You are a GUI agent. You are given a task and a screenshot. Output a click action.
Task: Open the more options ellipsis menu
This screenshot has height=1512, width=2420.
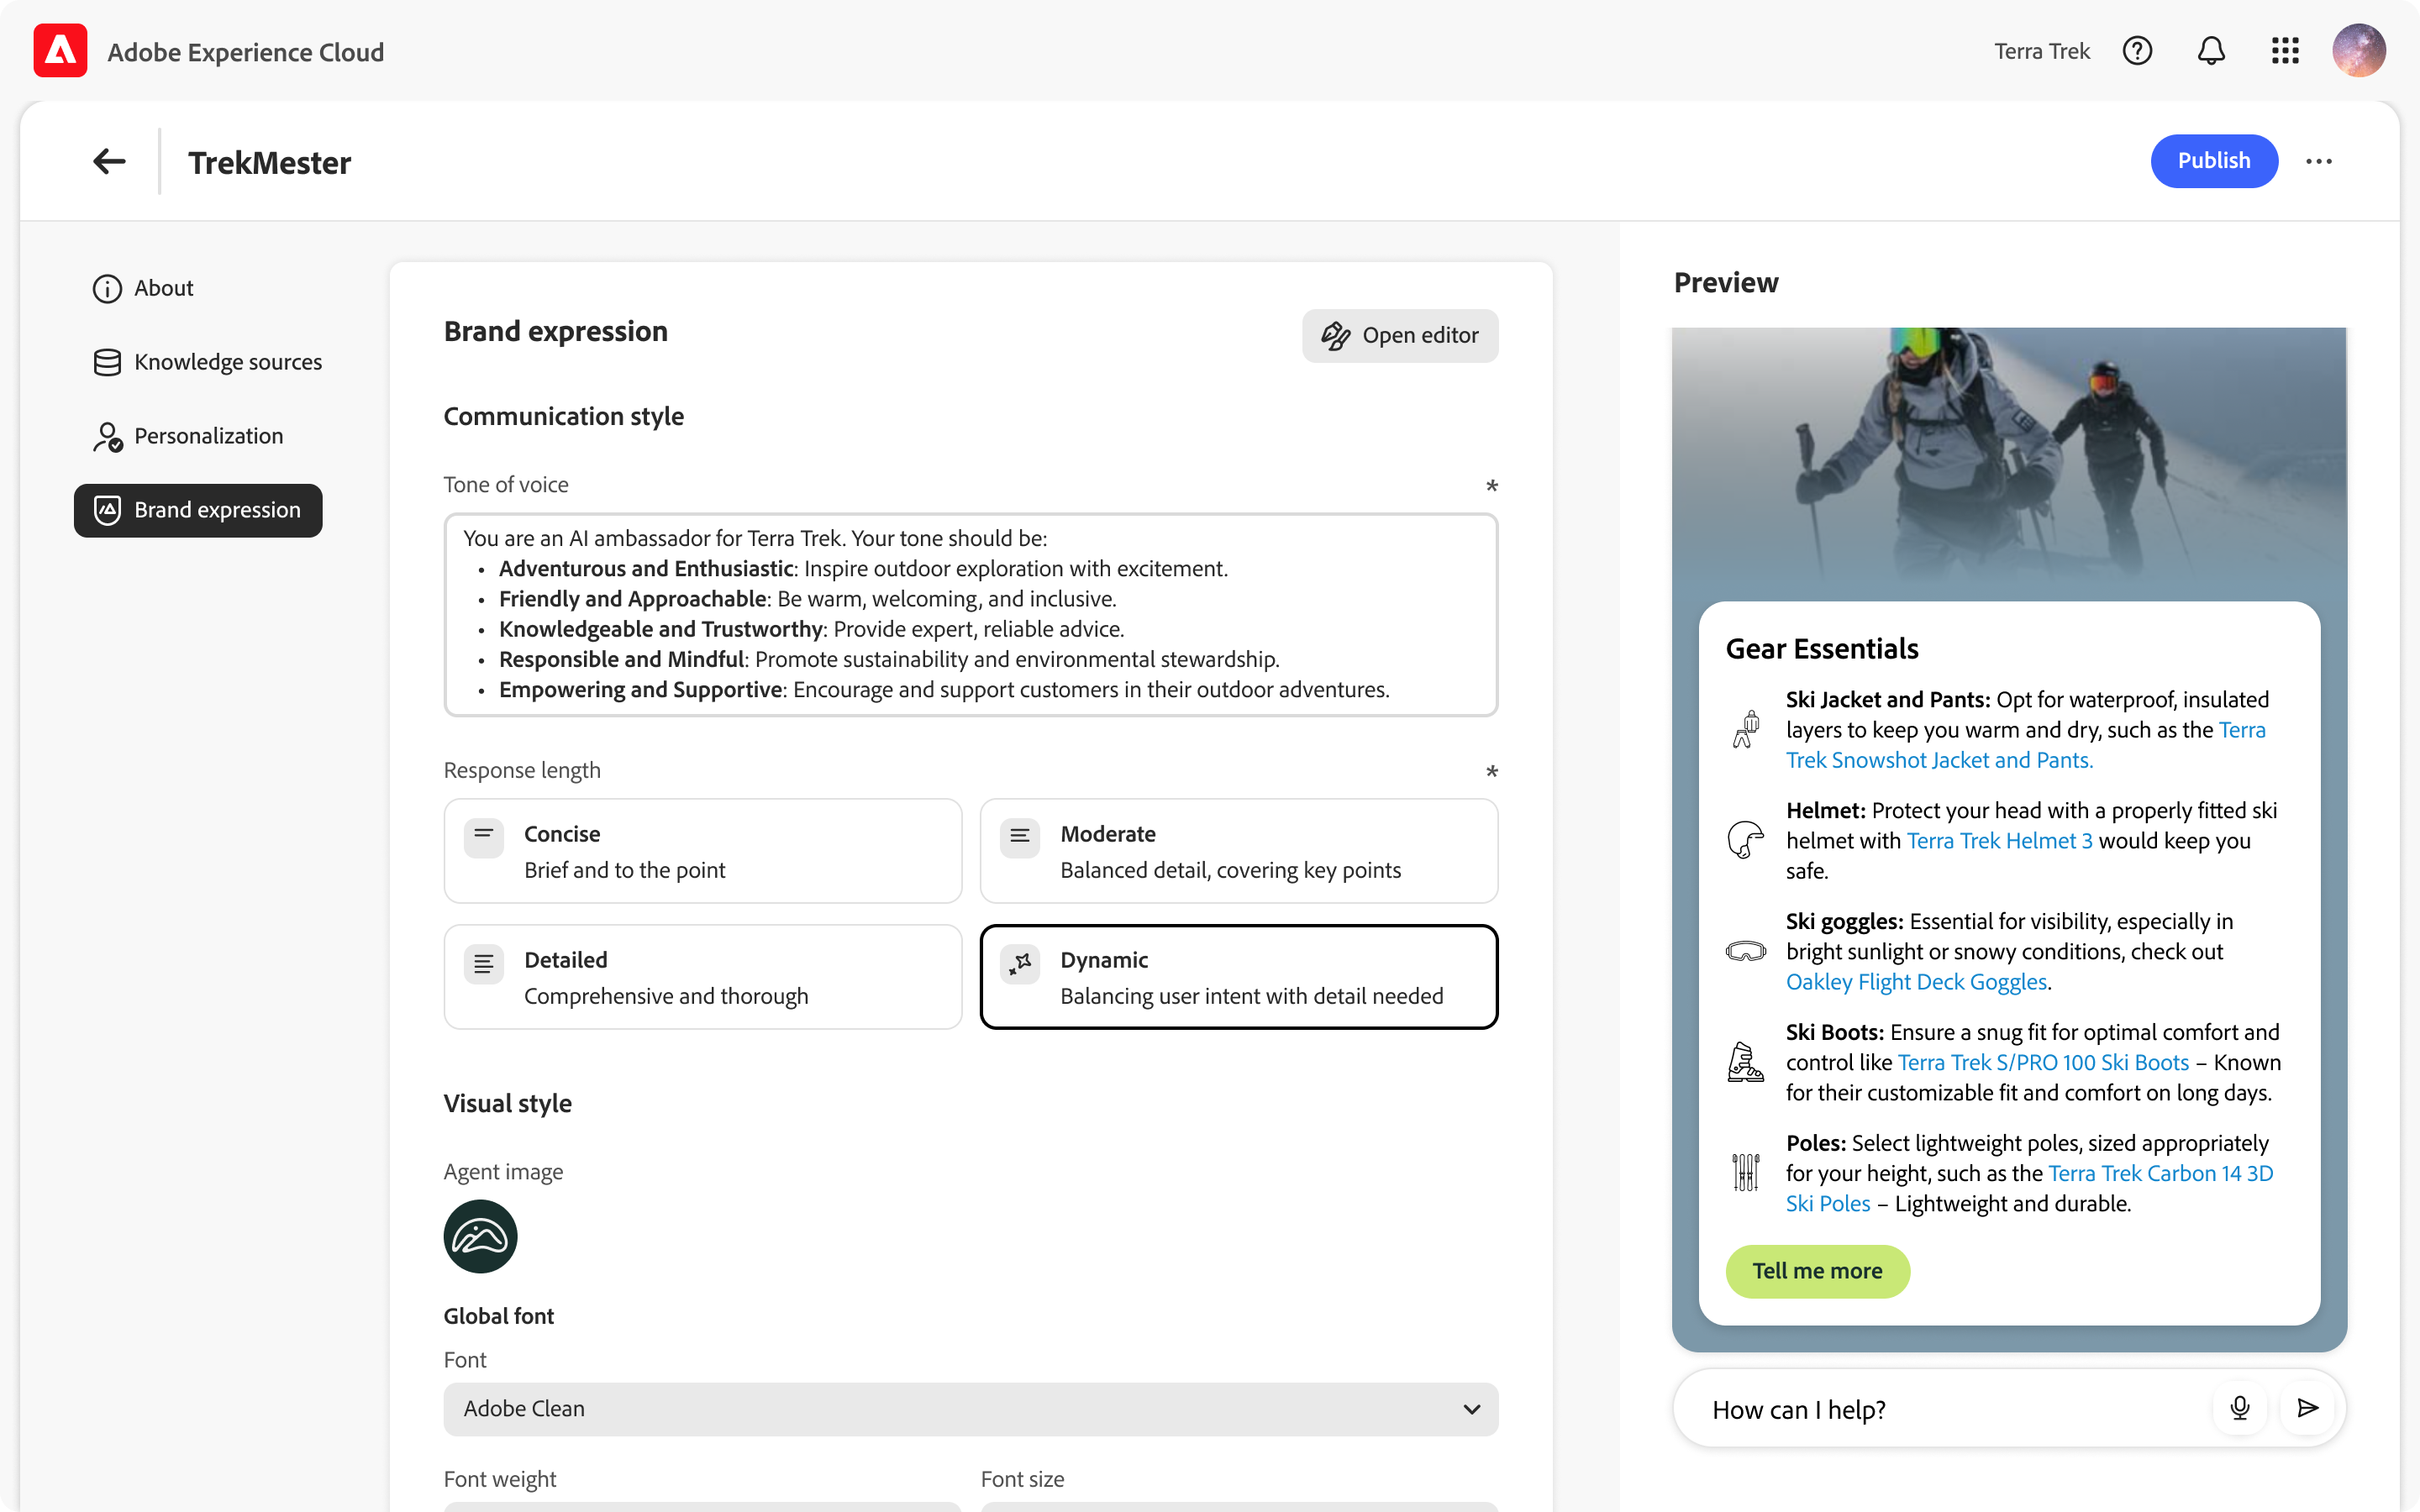click(x=2319, y=161)
